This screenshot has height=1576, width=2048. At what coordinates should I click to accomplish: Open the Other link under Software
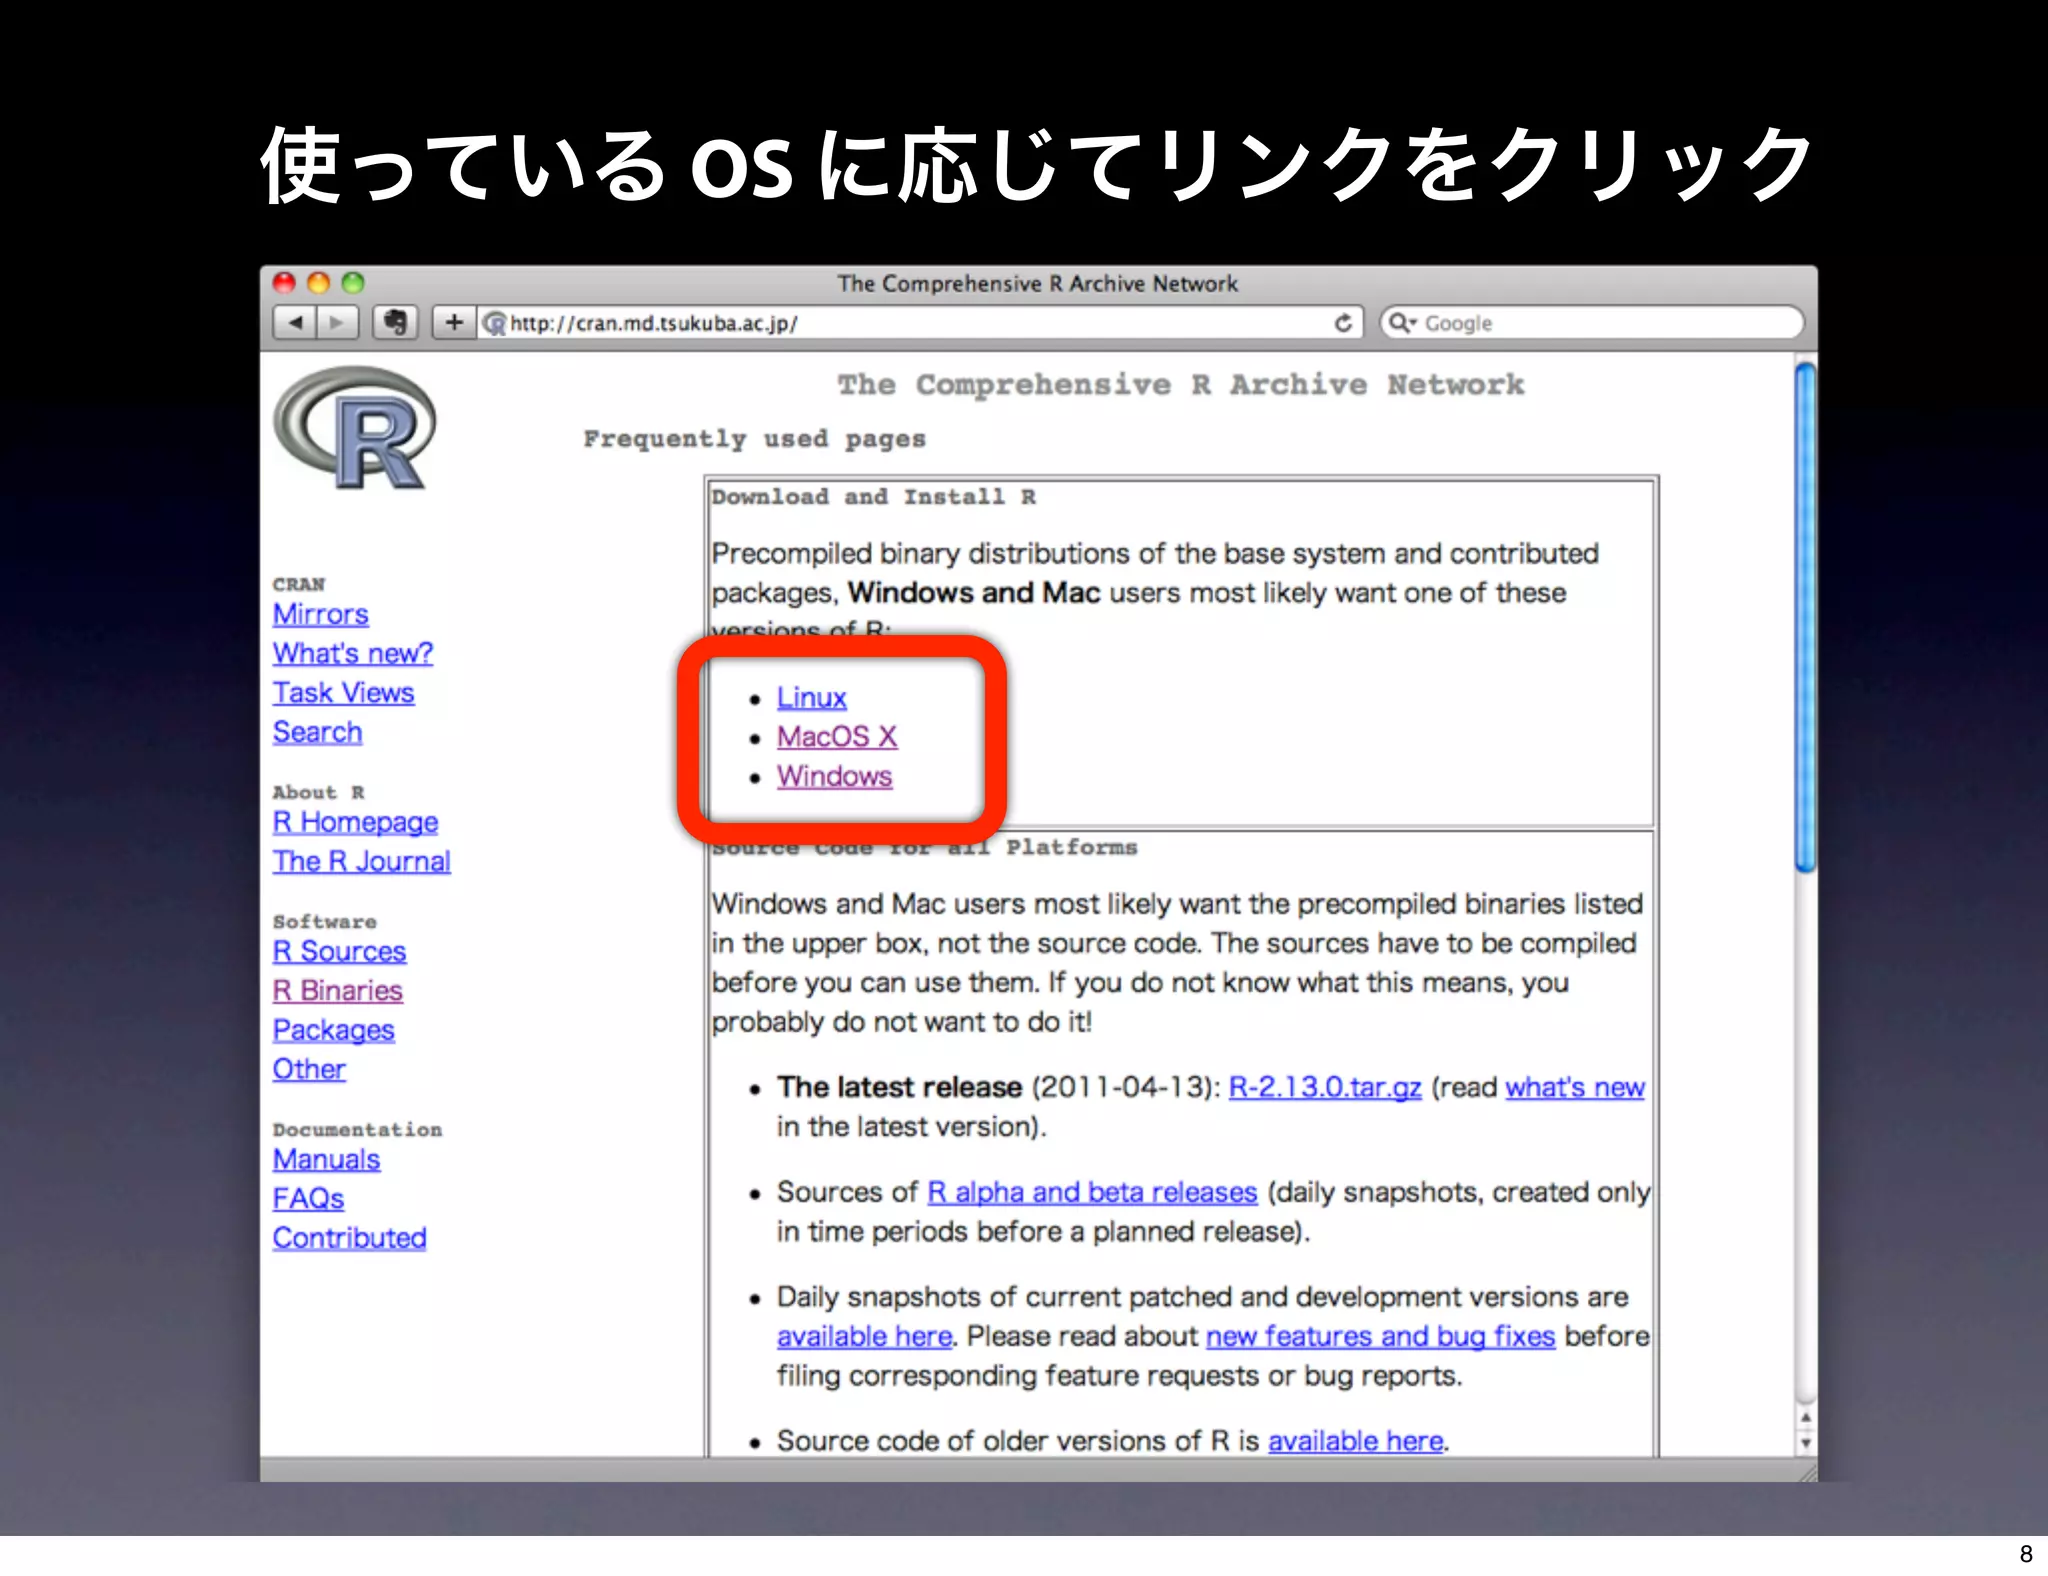[309, 1069]
